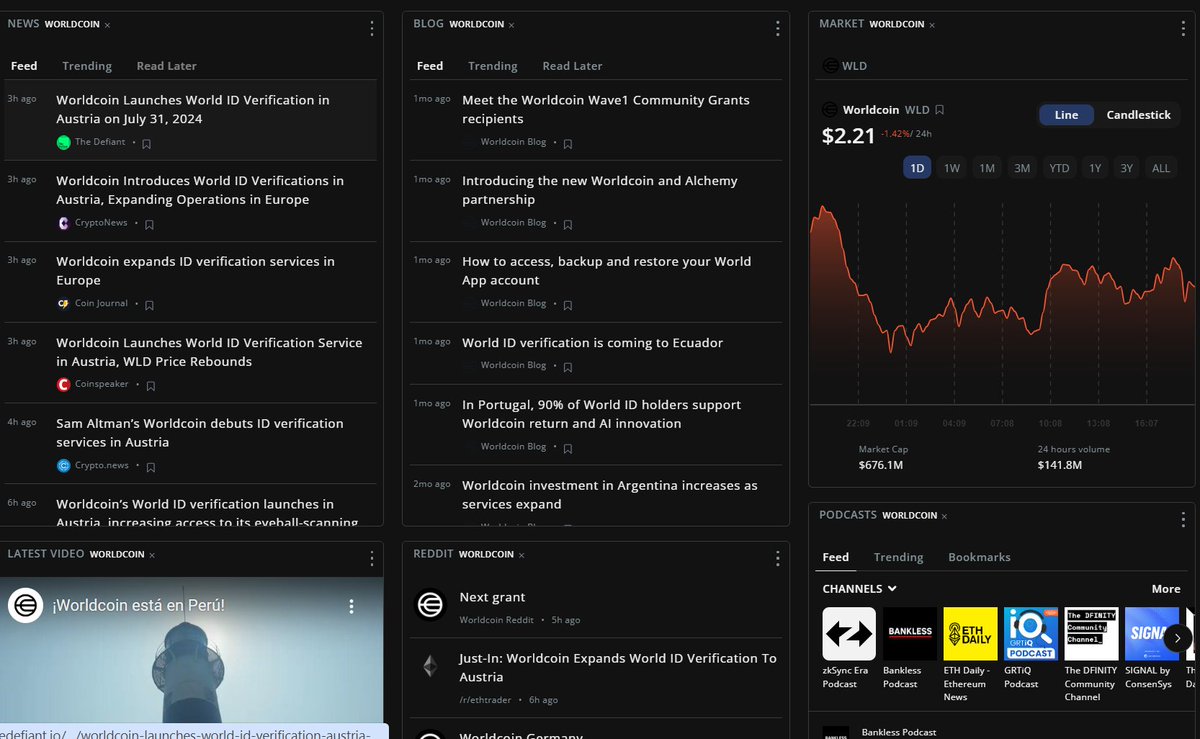Bookmark the Austria verification article by The Defiant
The width and height of the screenshot is (1200, 739).
tap(146, 143)
